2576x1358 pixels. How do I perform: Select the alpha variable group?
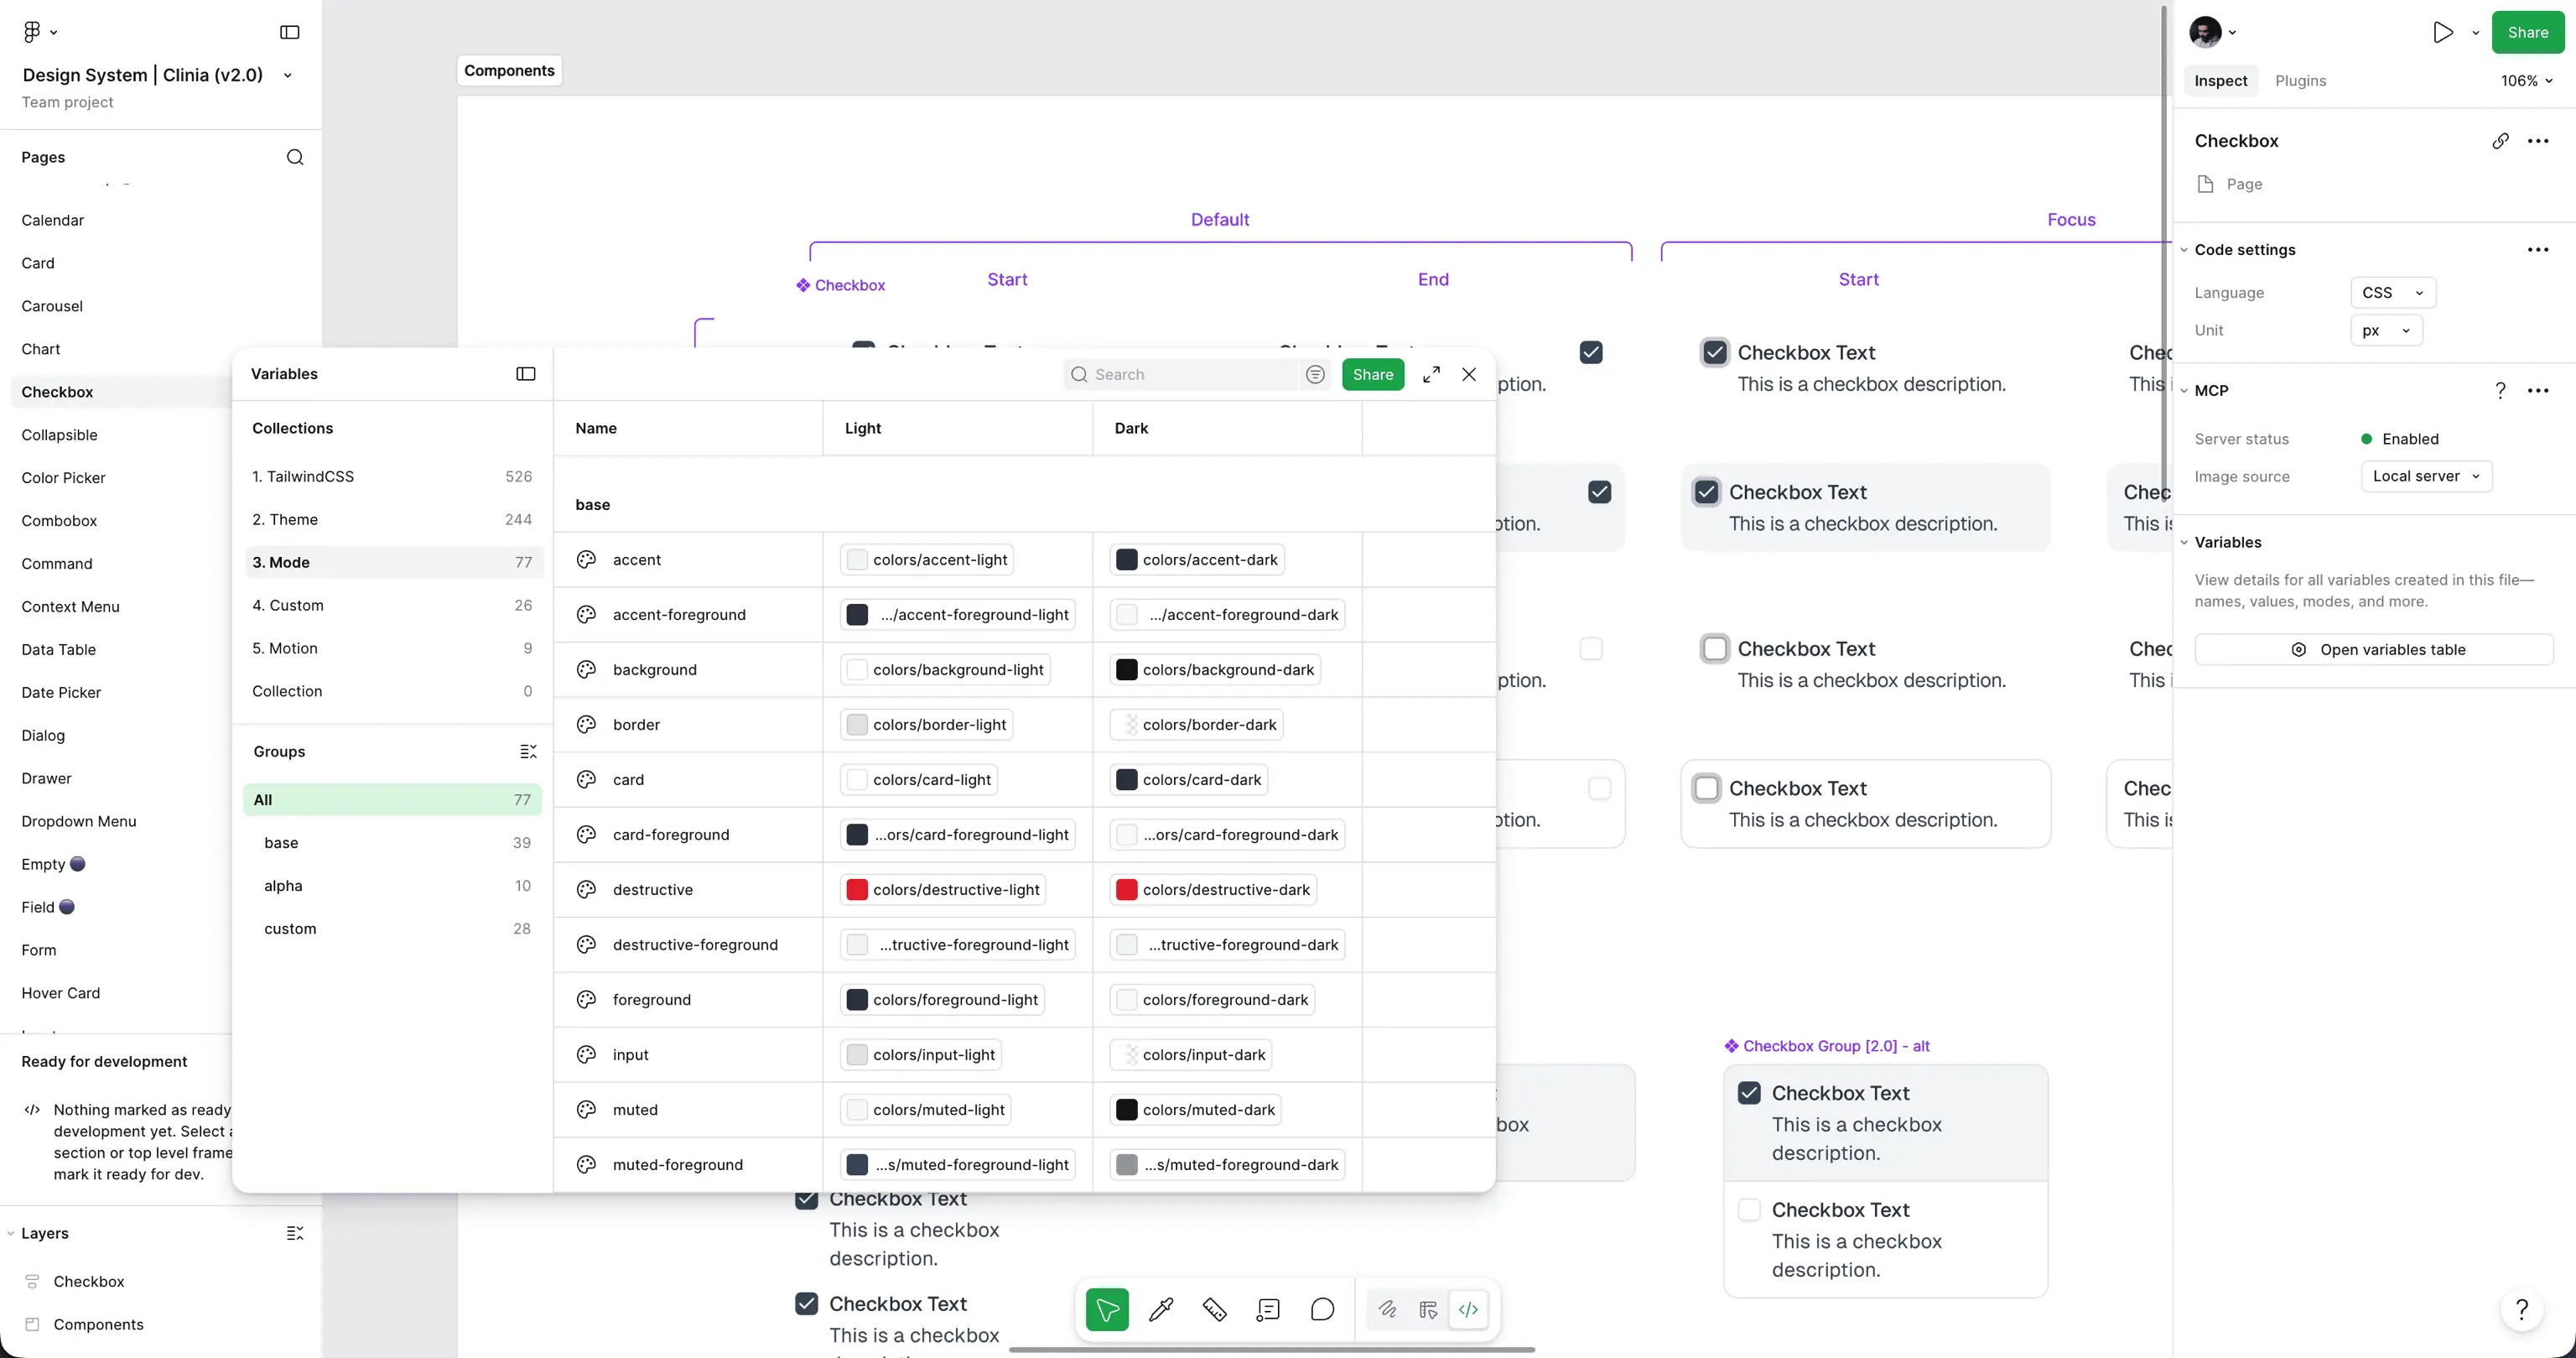tap(392, 886)
